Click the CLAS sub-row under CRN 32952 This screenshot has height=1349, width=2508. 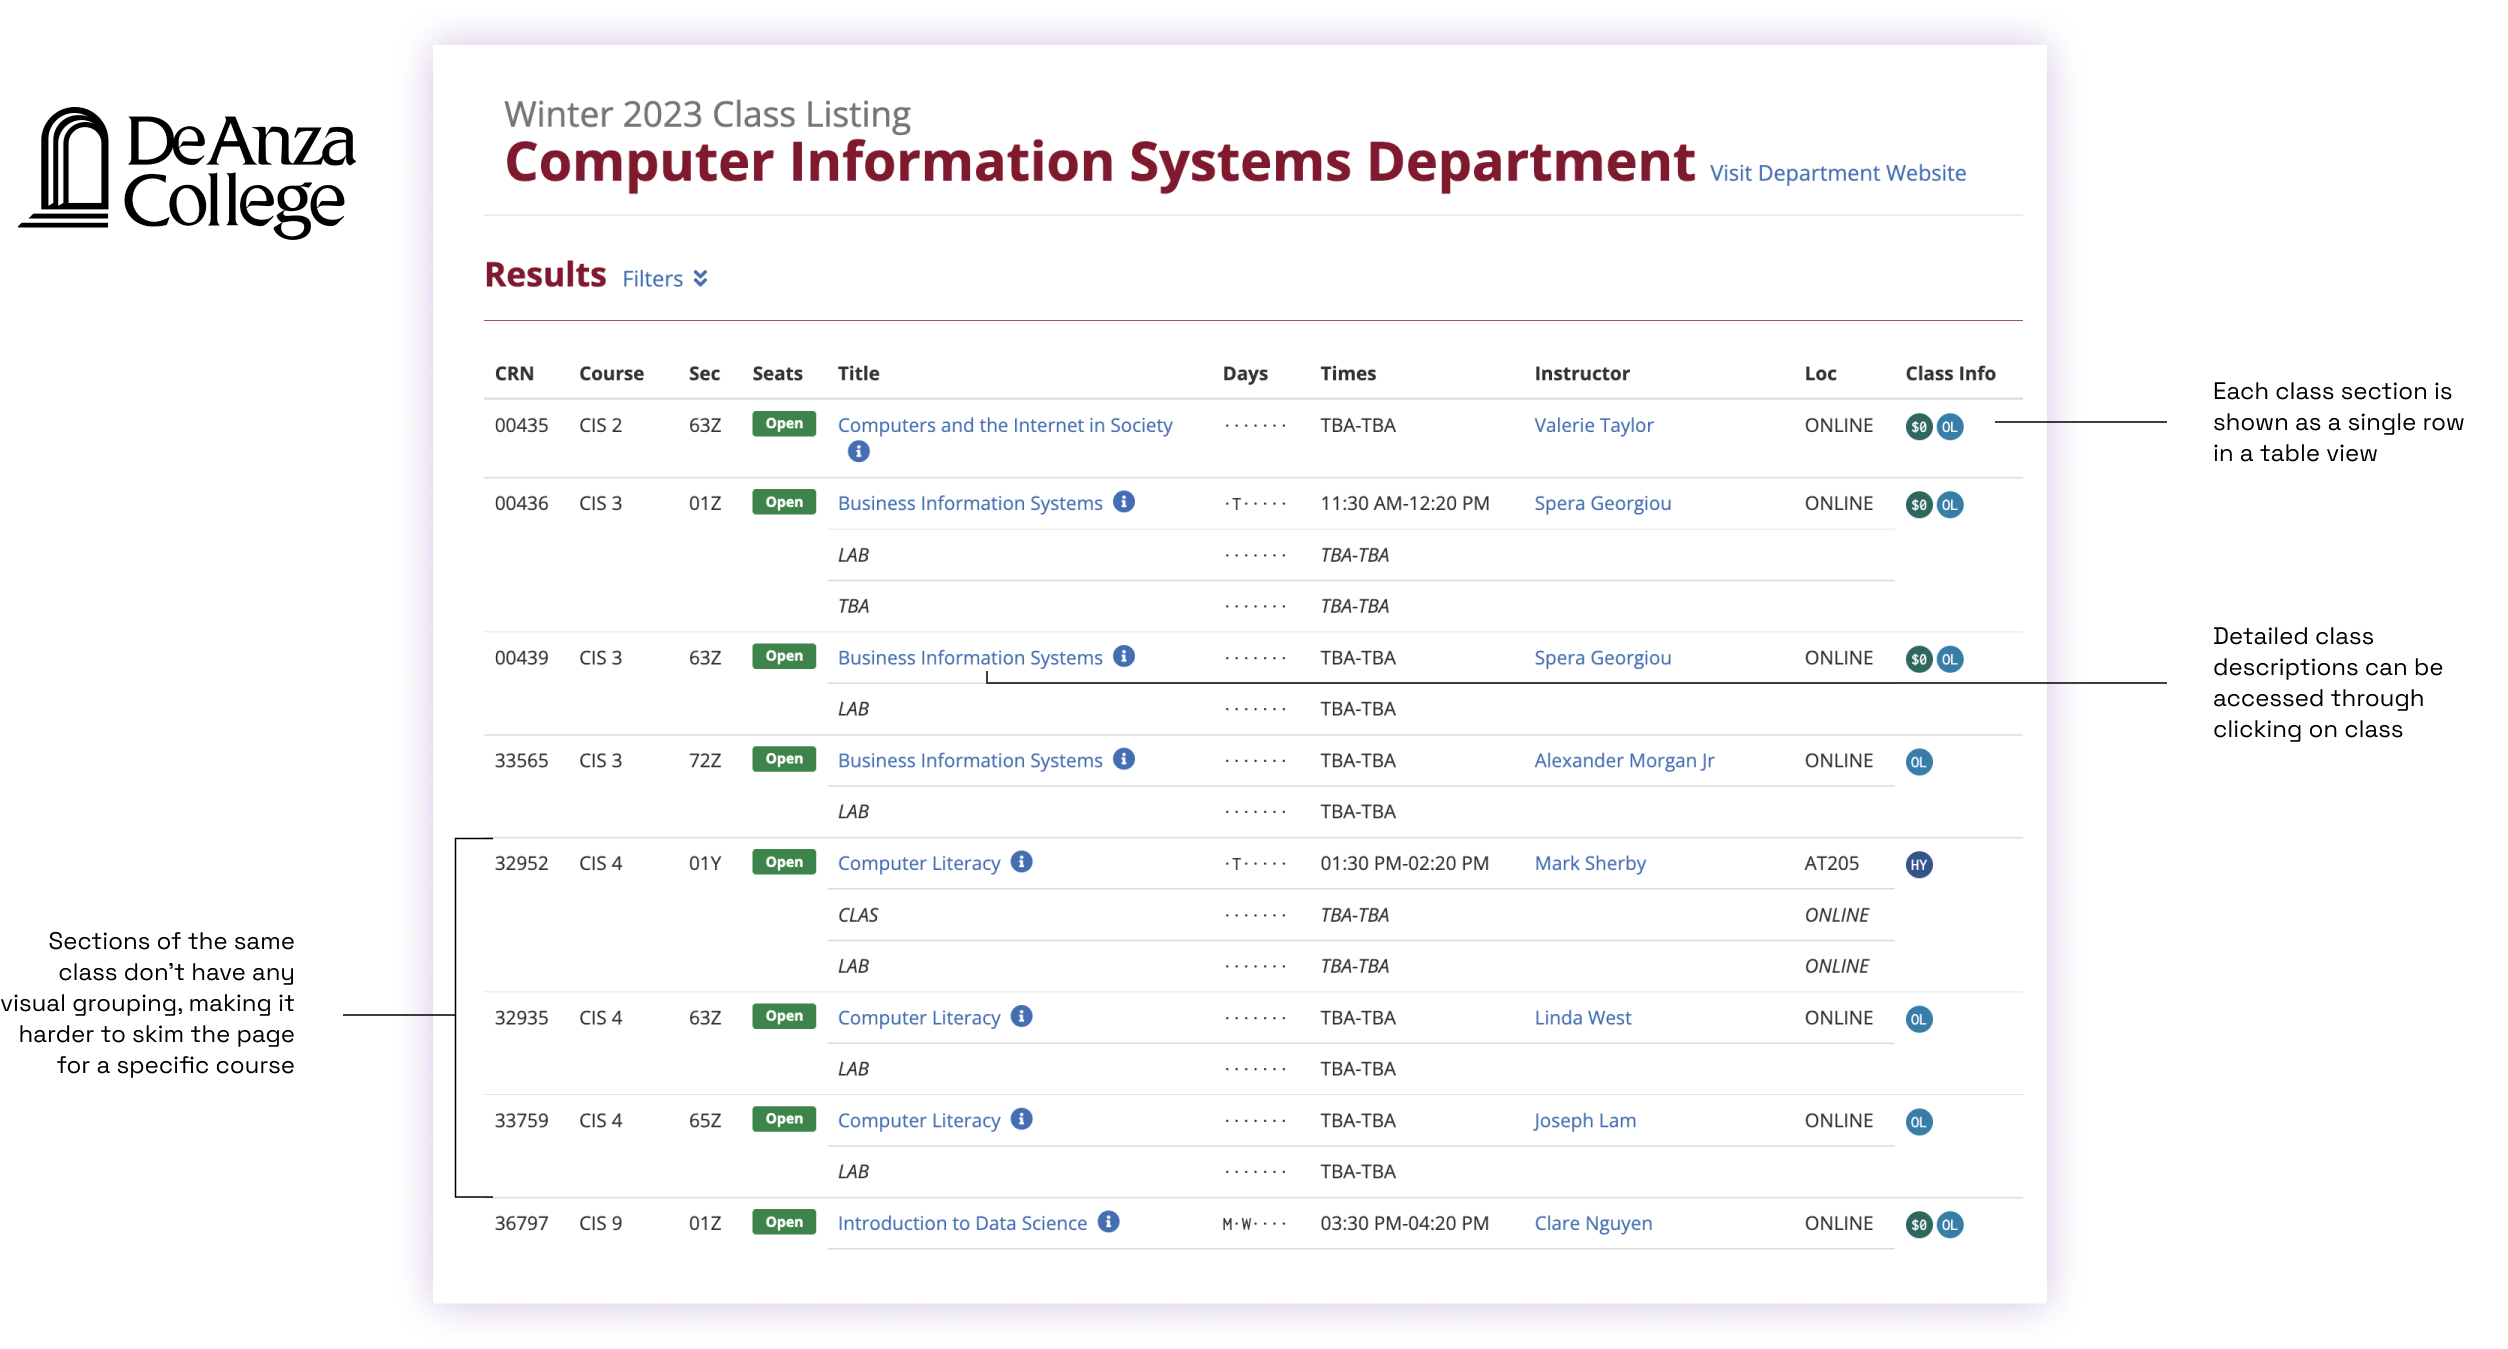coord(1361,915)
